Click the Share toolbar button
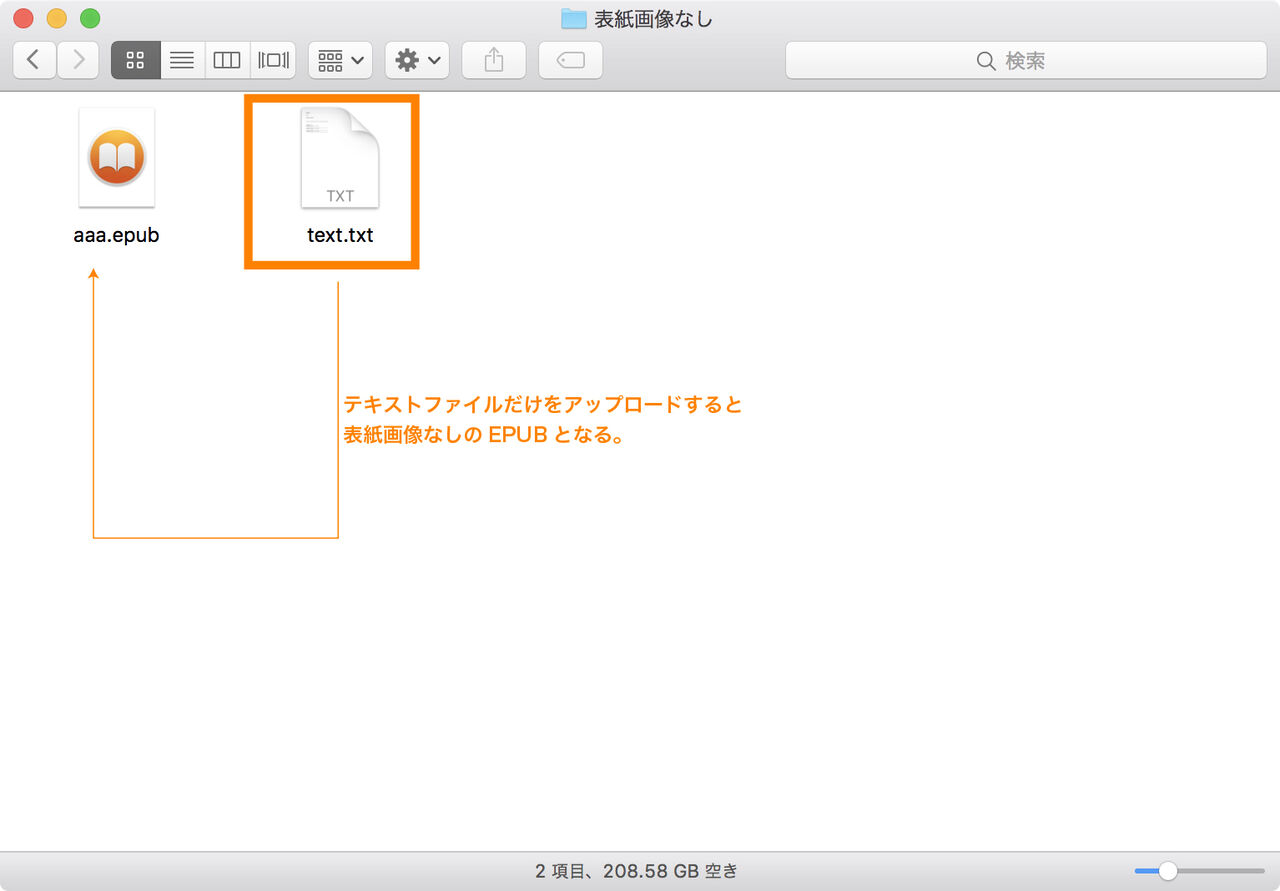Viewport: 1280px width, 891px height. pyautogui.click(x=493, y=60)
